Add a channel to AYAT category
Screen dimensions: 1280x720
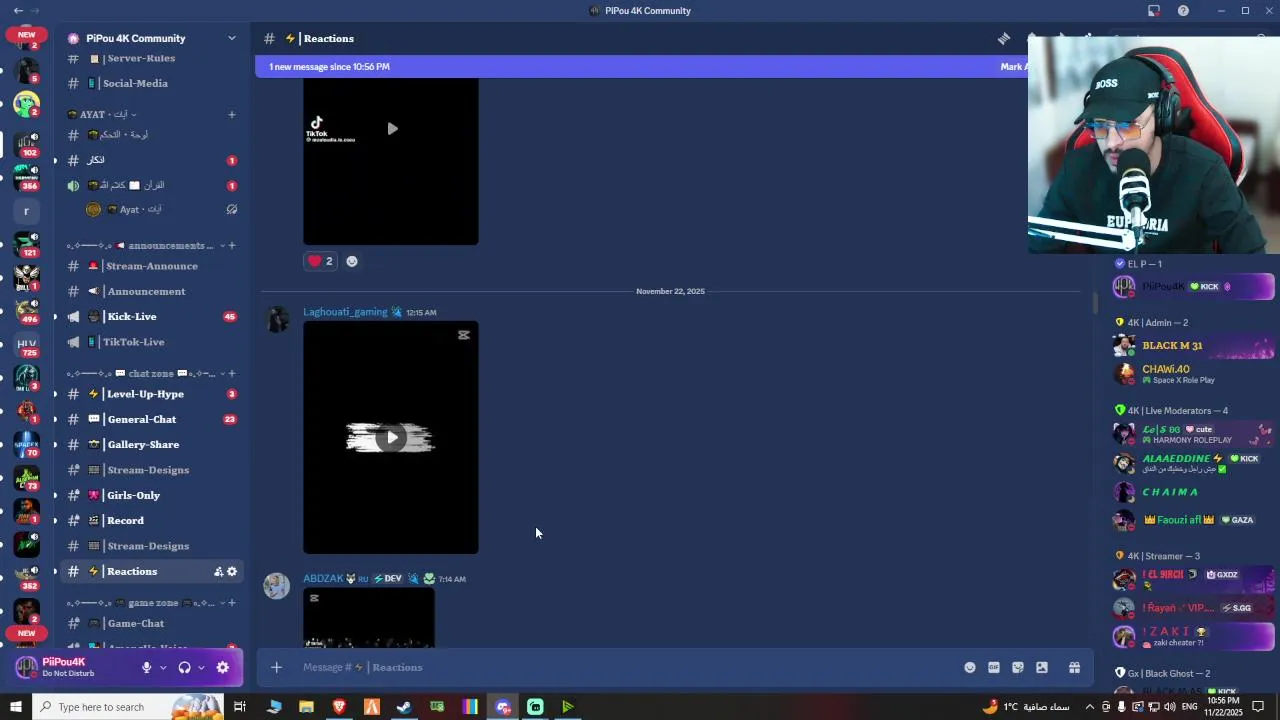coord(231,114)
